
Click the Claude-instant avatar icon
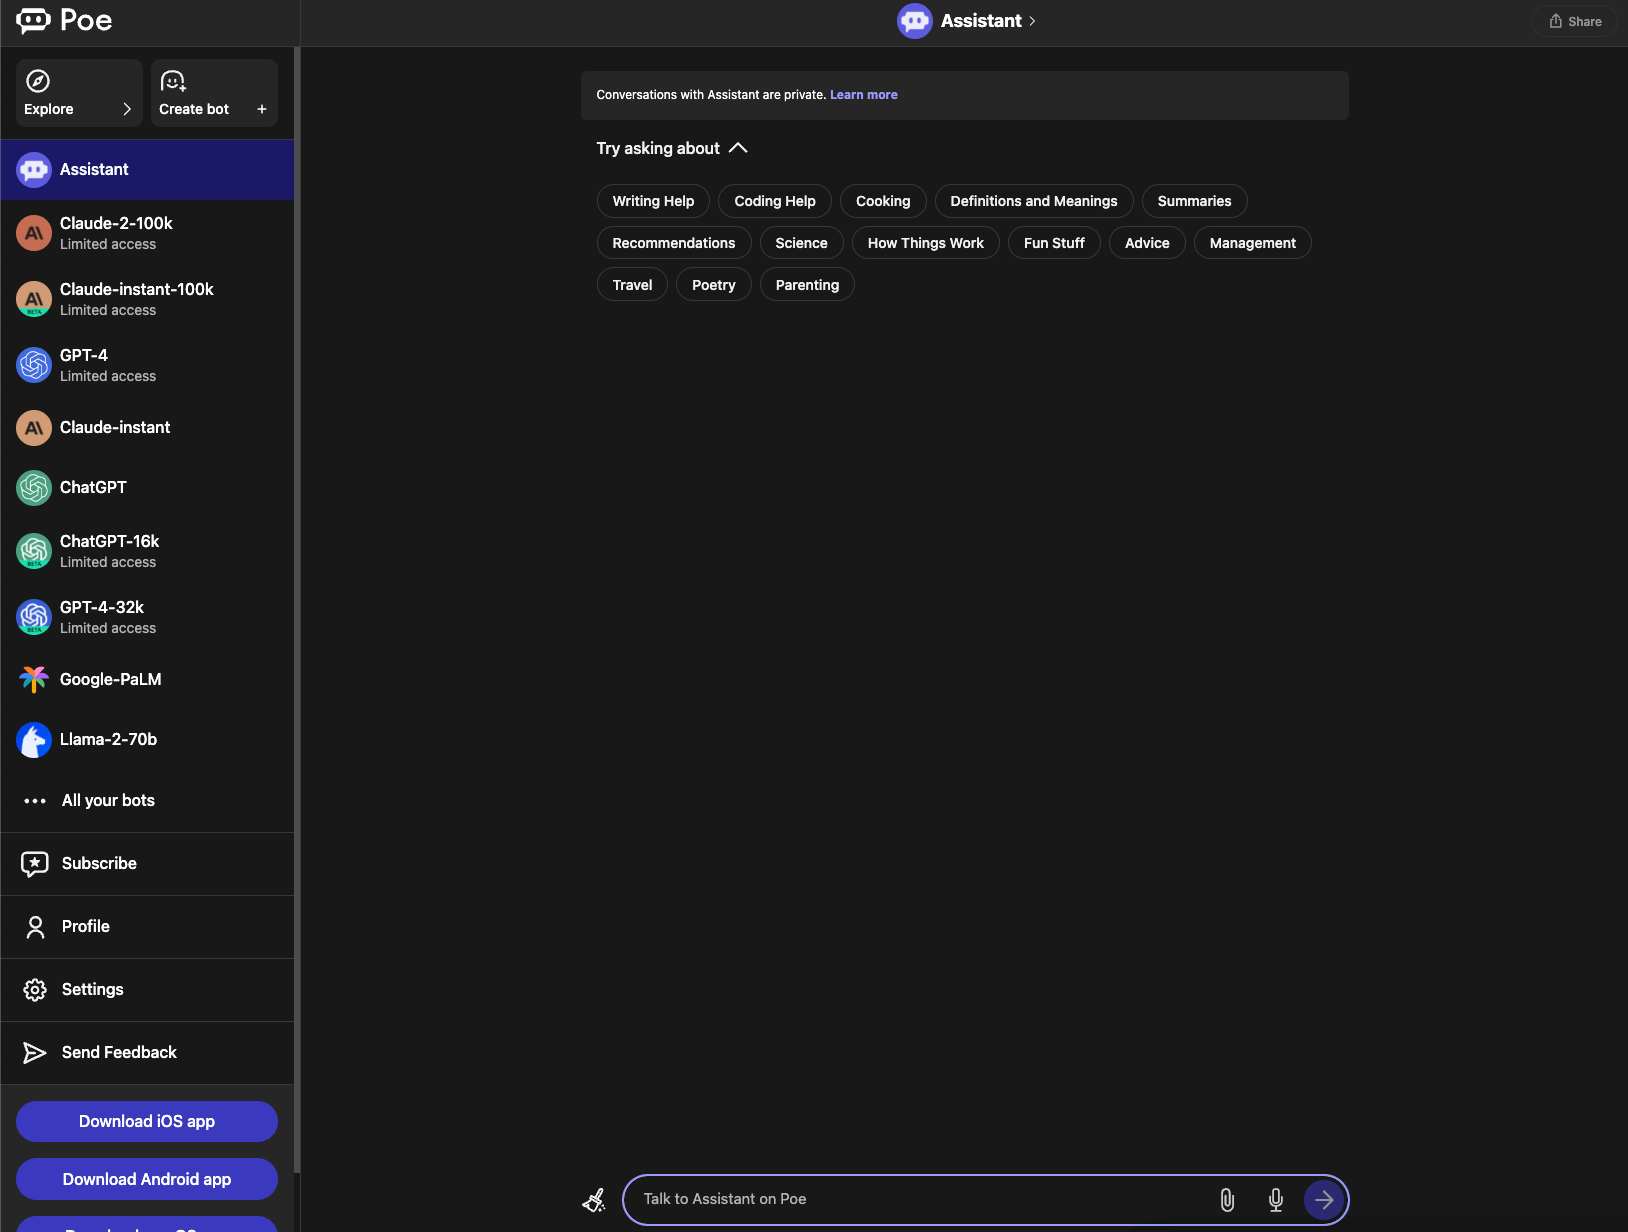pyautogui.click(x=34, y=428)
